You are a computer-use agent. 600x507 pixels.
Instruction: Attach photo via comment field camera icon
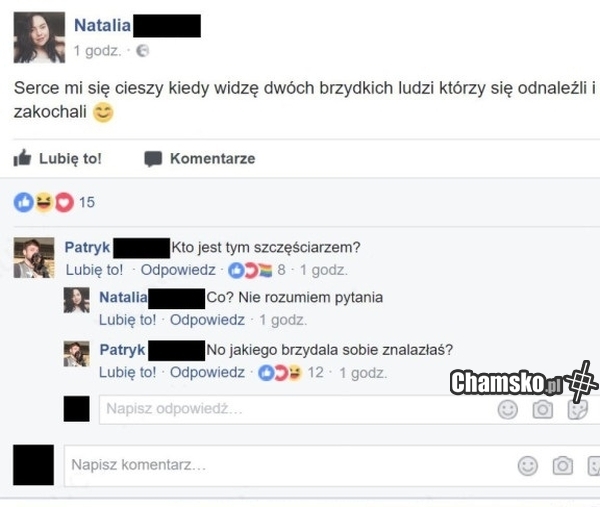click(x=562, y=465)
